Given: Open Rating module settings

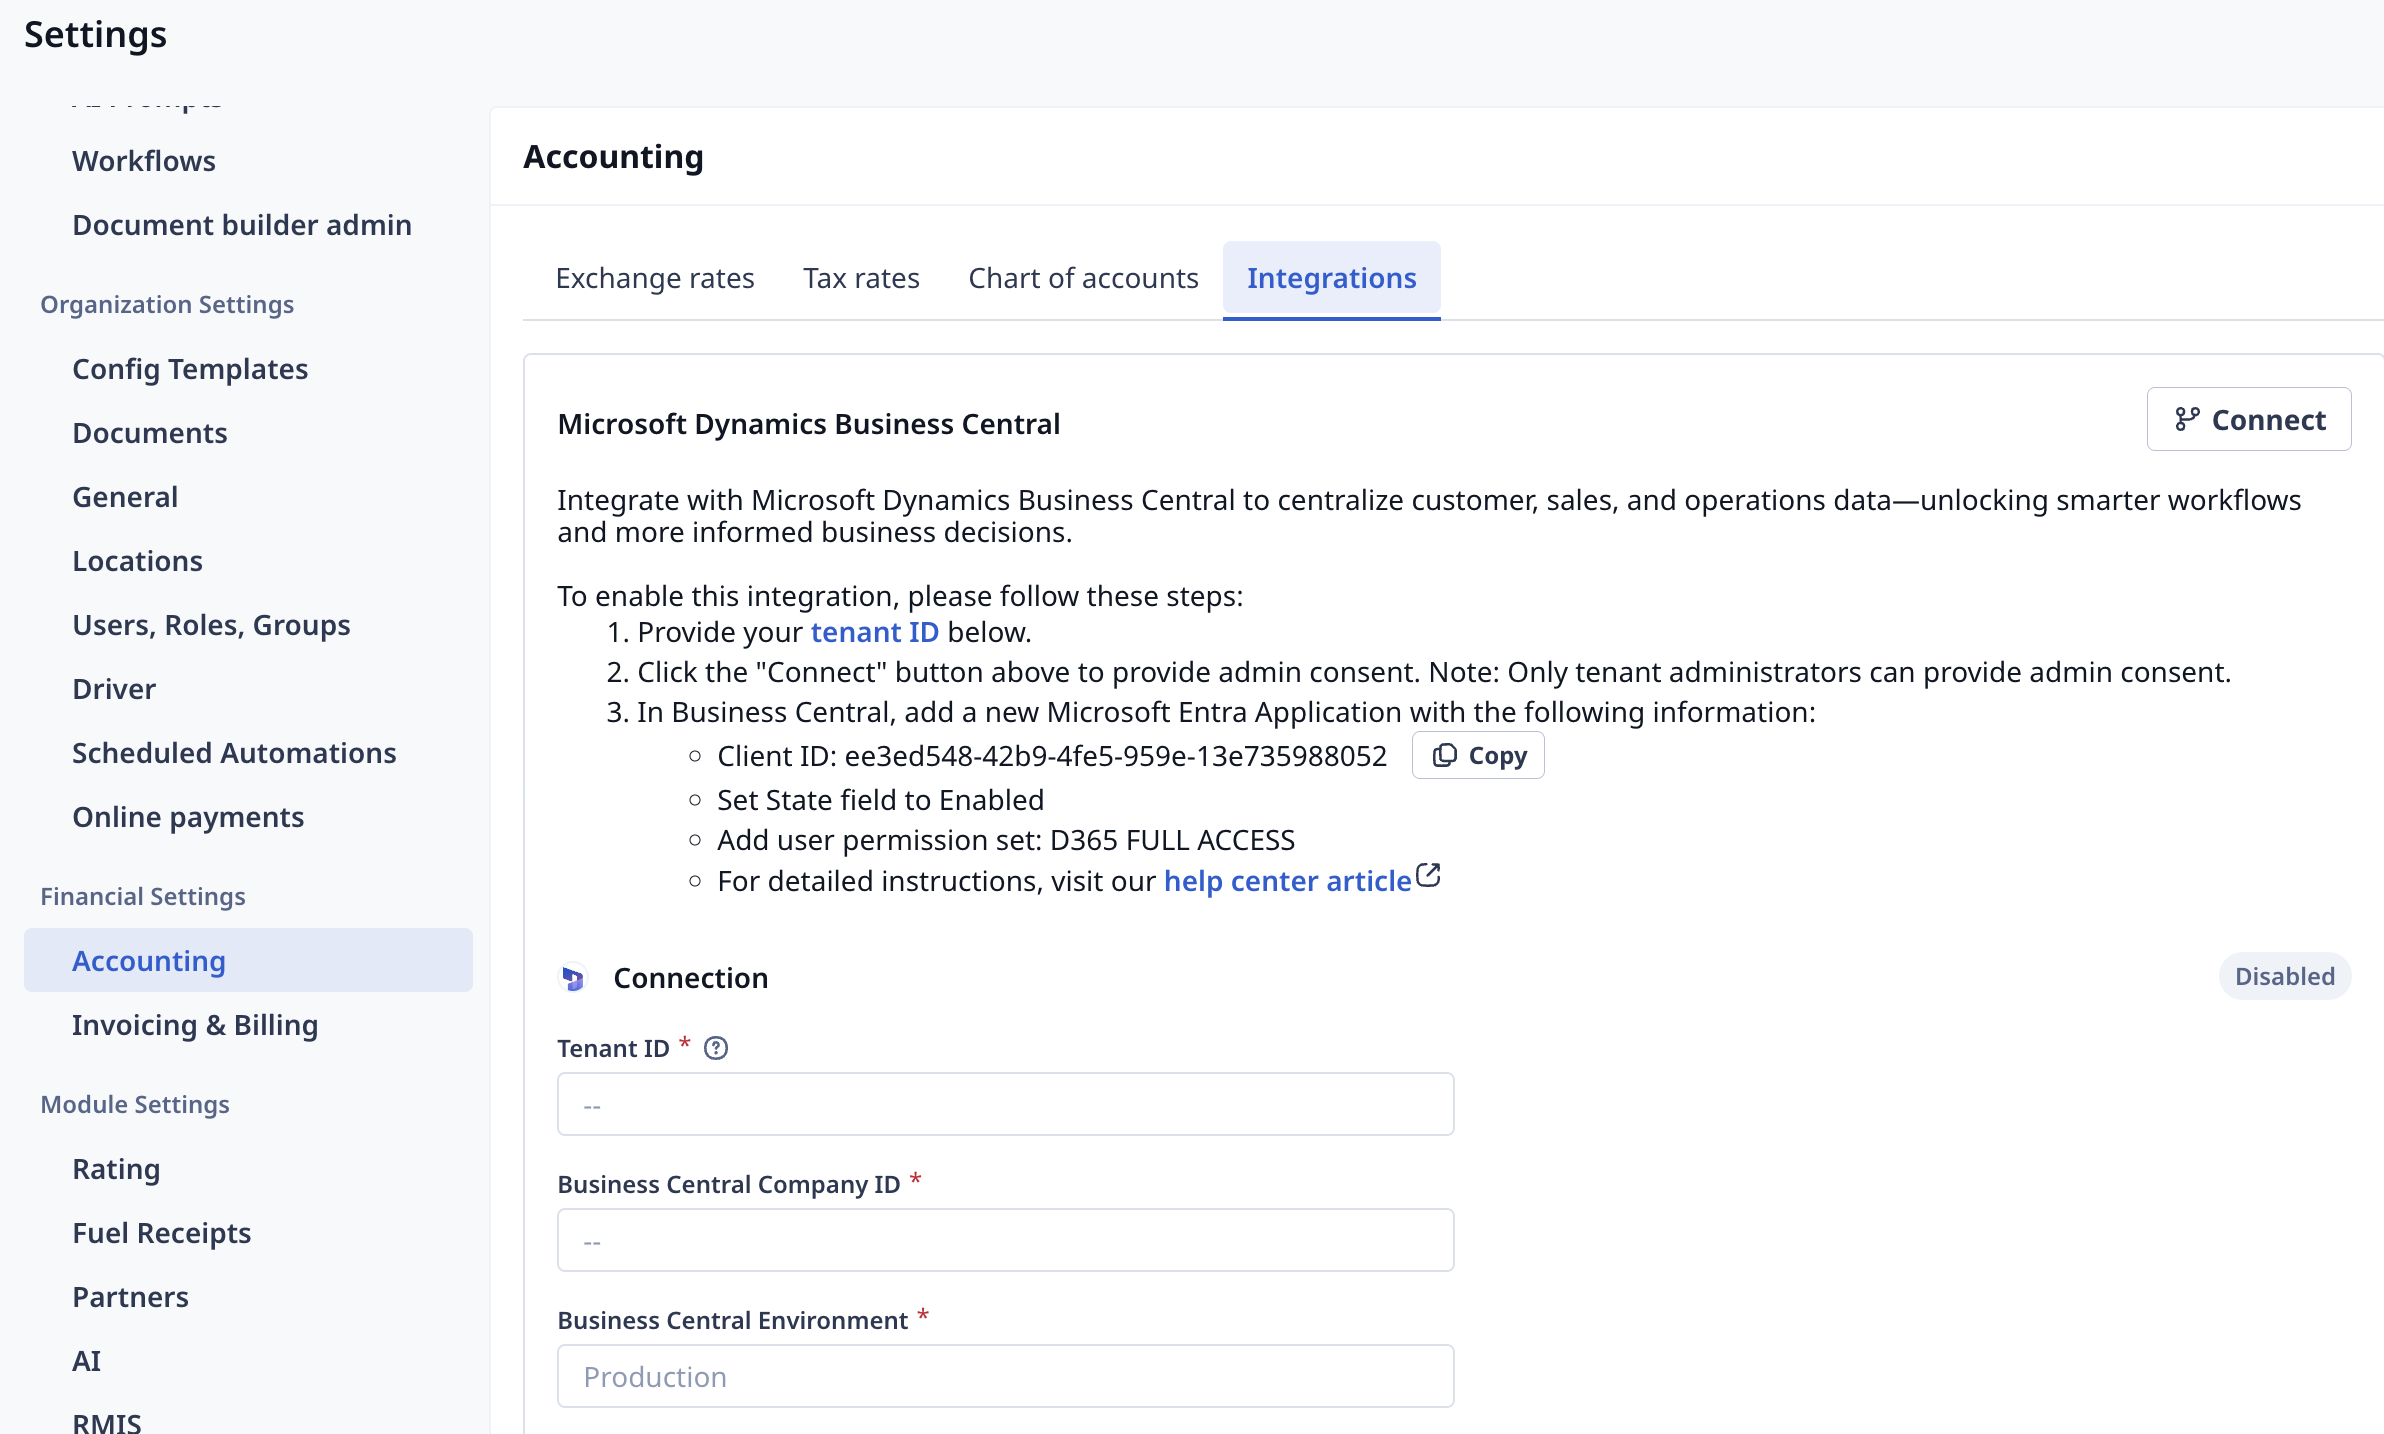Looking at the screenshot, I should [116, 1169].
